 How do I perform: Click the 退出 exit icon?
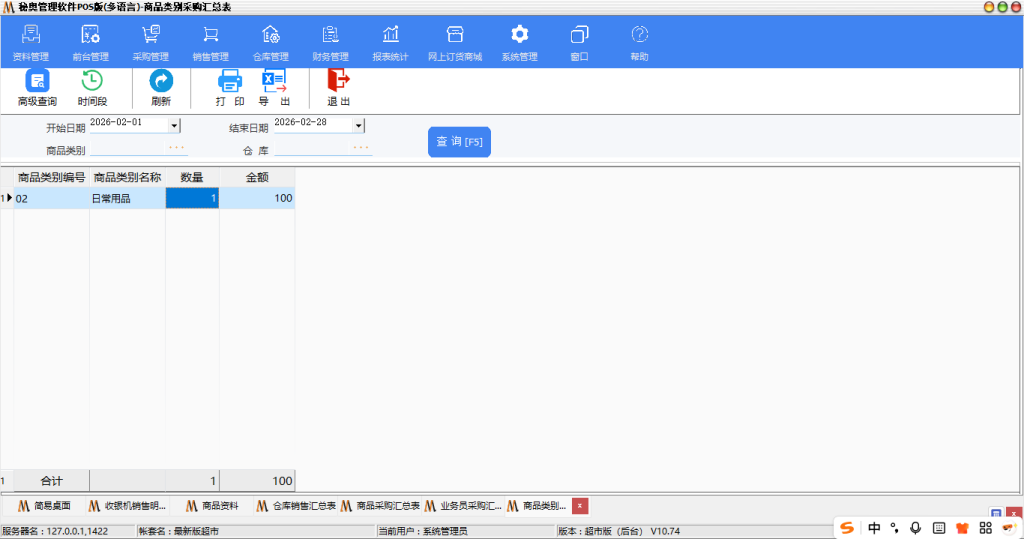[x=339, y=88]
